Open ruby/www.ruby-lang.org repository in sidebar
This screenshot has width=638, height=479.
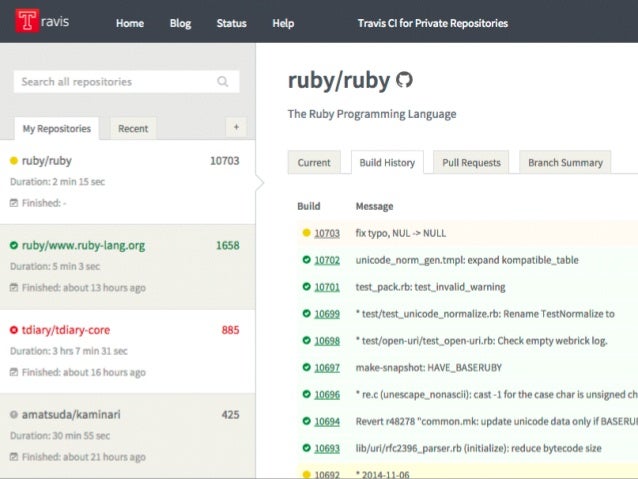click(x=83, y=245)
